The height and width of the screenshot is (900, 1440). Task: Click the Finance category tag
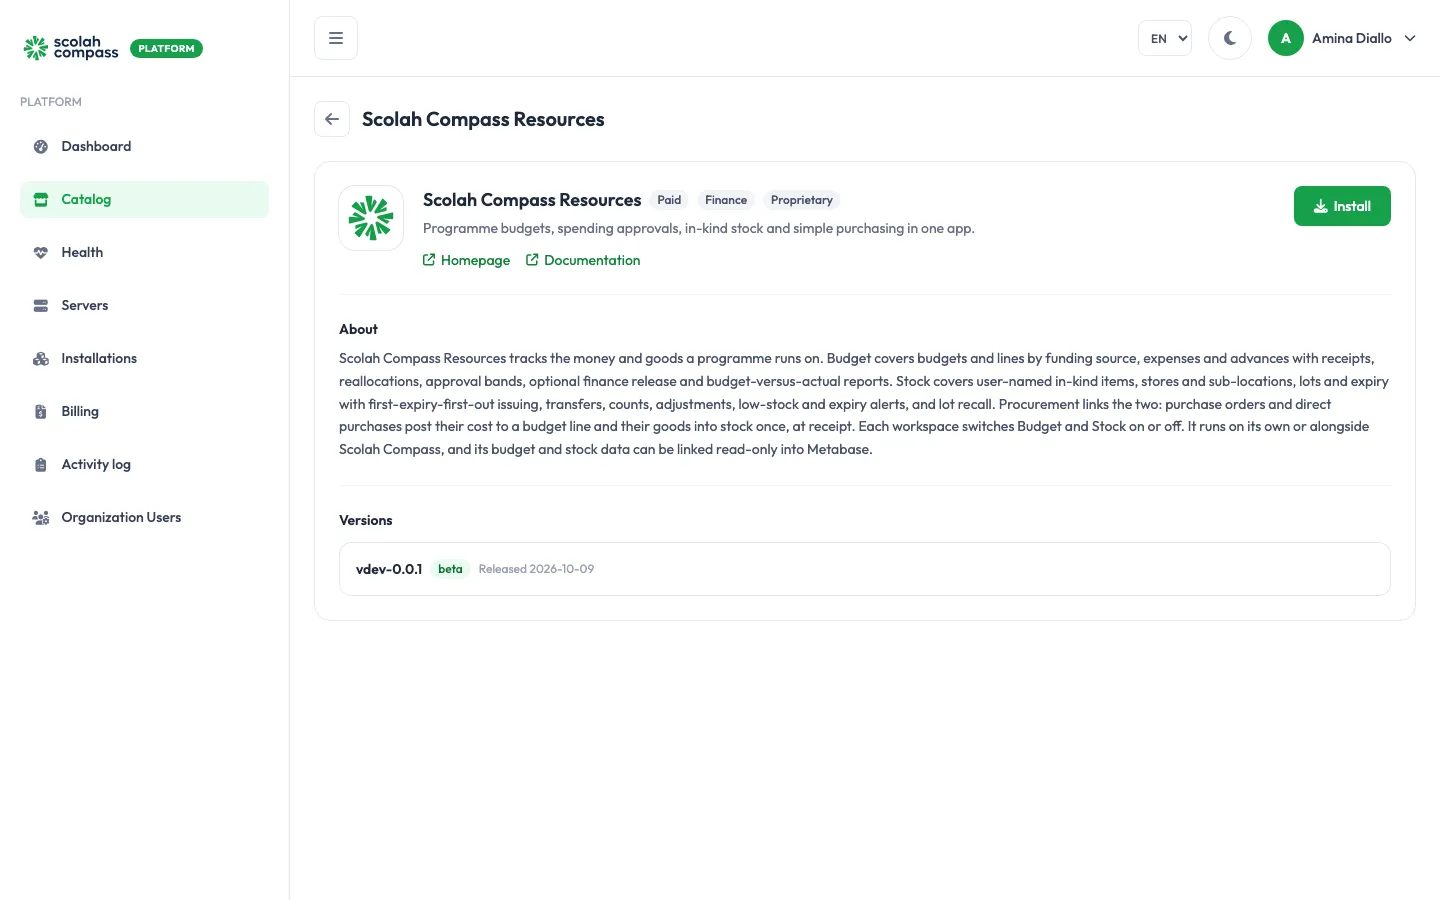pyautogui.click(x=726, y=200)
